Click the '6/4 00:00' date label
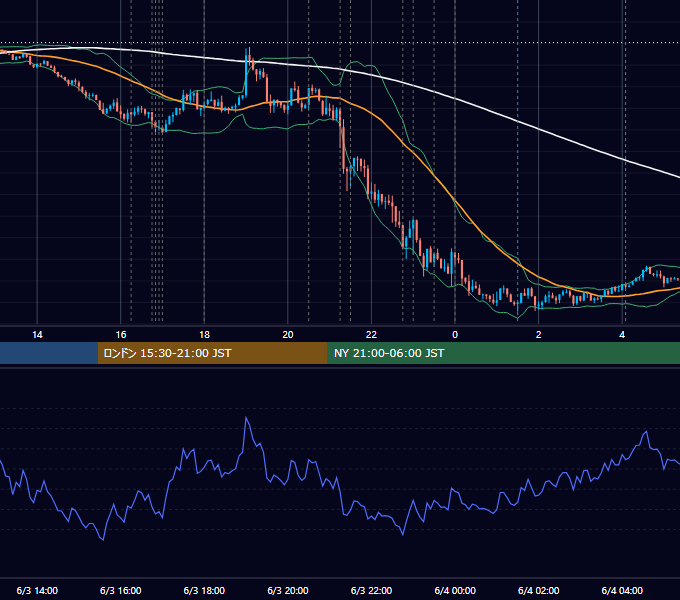Viewport: 680px width, 600px height. (455, 590)
